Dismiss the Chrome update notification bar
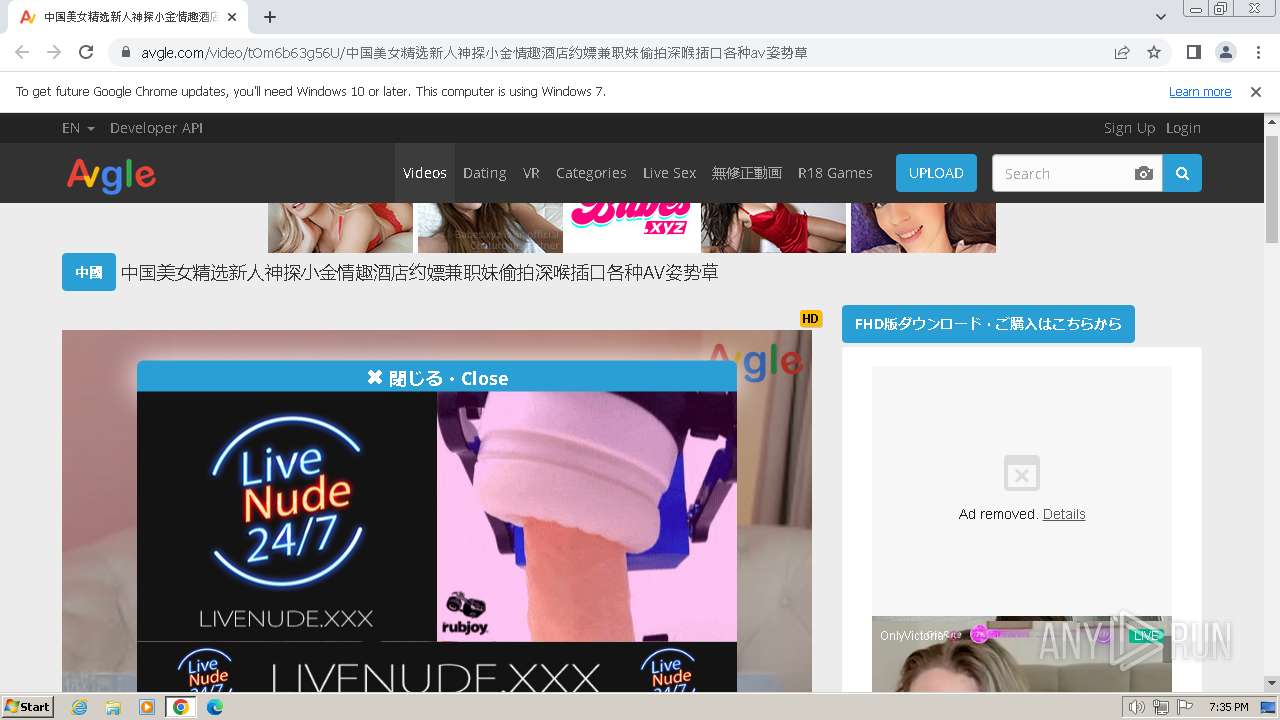1280x720 pixels. pos(1256,92)
